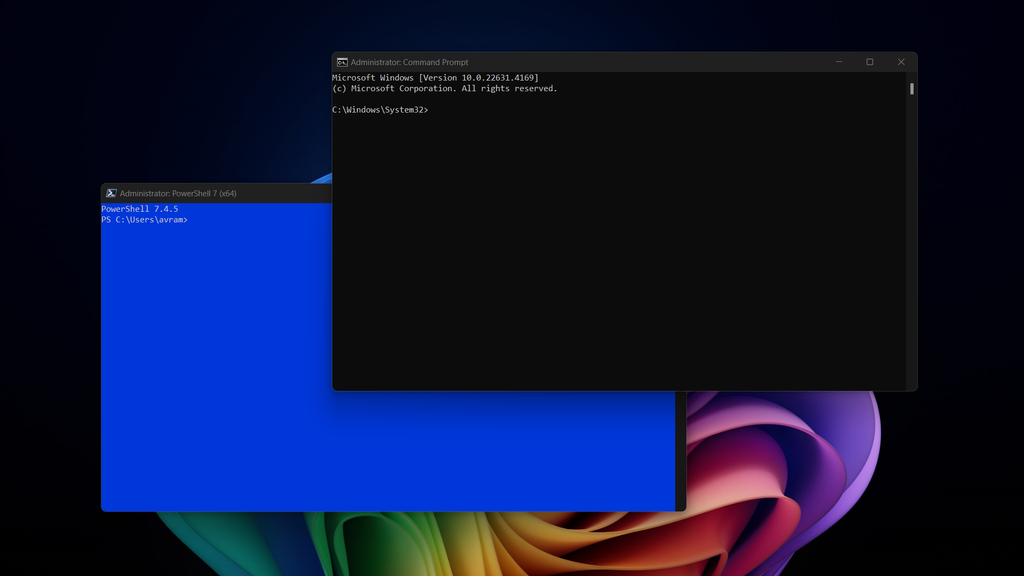Select the minimize icon on Command Prompt
Screen dimensions: 1024x576
point(839,61)
